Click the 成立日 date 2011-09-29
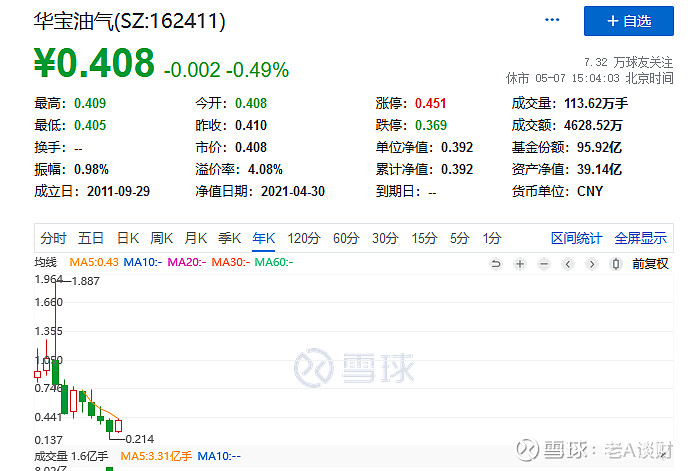693x471 pixels. [118, 191]
